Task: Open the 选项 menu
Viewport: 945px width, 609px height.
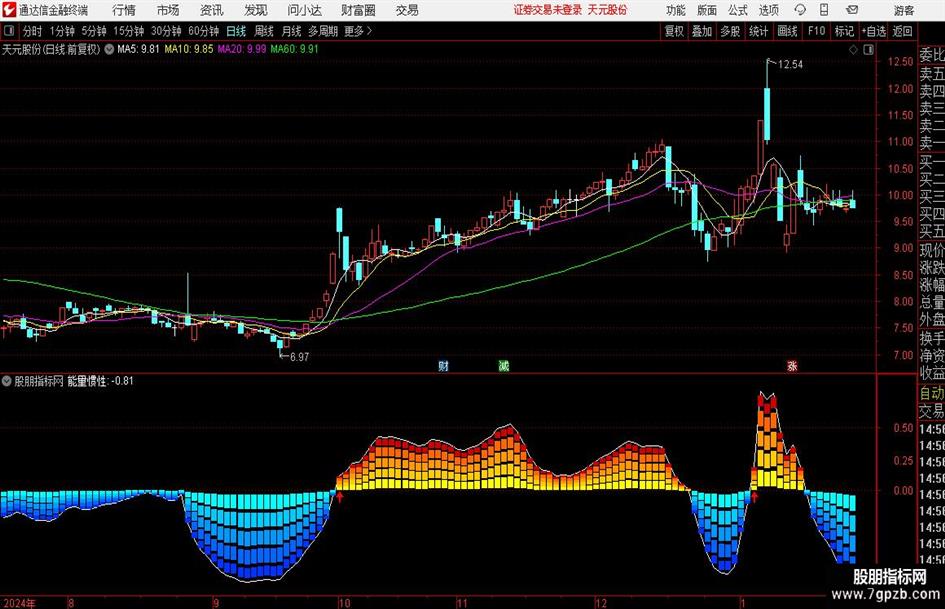Action: pyautogui.click(x=768, y=10)
